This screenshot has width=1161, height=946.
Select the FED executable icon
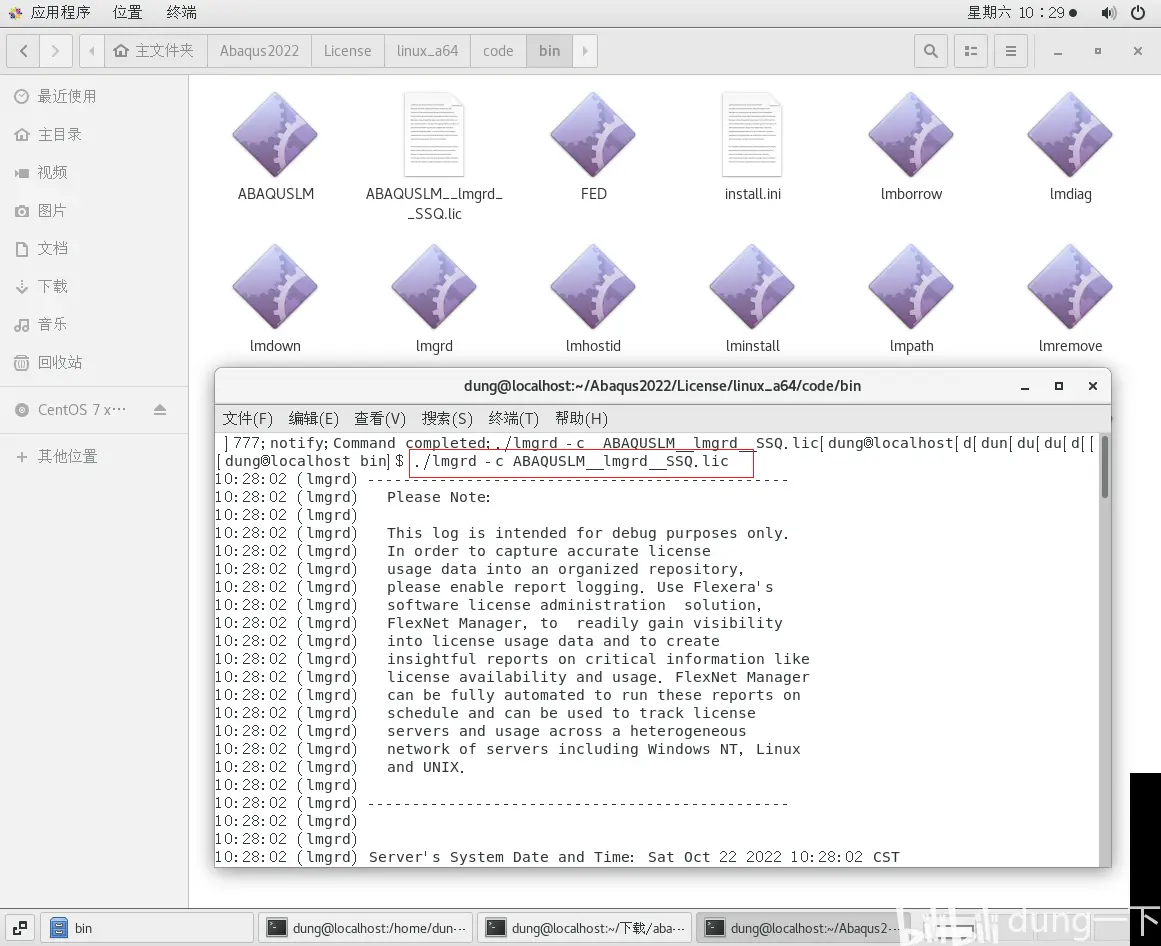click(x=593, y=135)
